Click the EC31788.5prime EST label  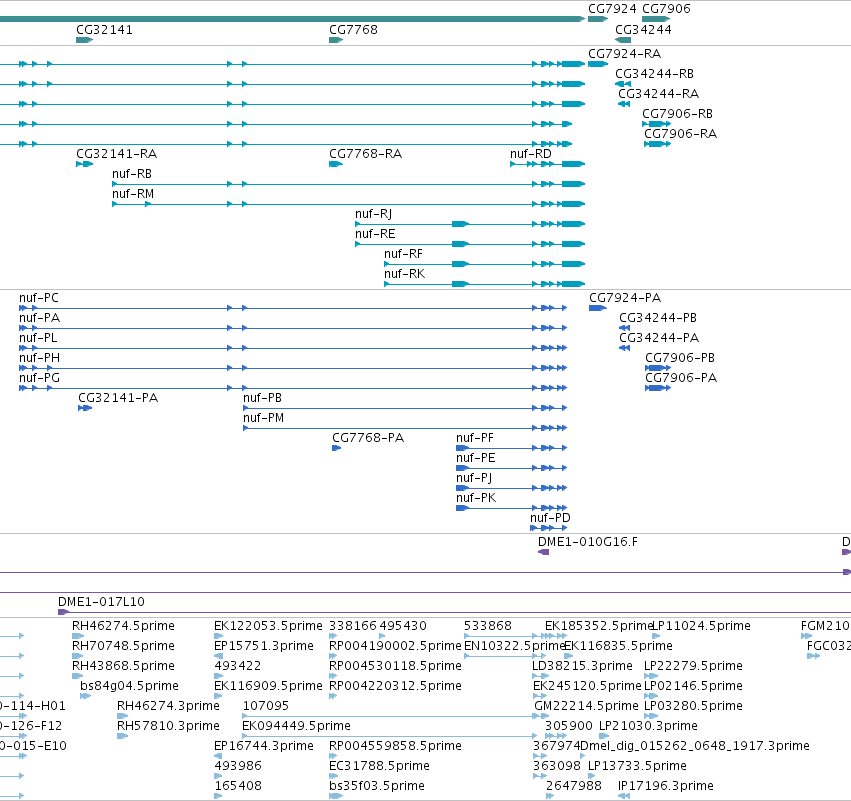[379, 766]
